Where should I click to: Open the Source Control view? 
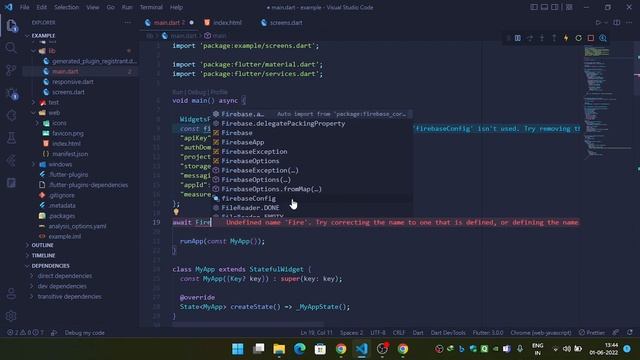(x=11, y=71)
